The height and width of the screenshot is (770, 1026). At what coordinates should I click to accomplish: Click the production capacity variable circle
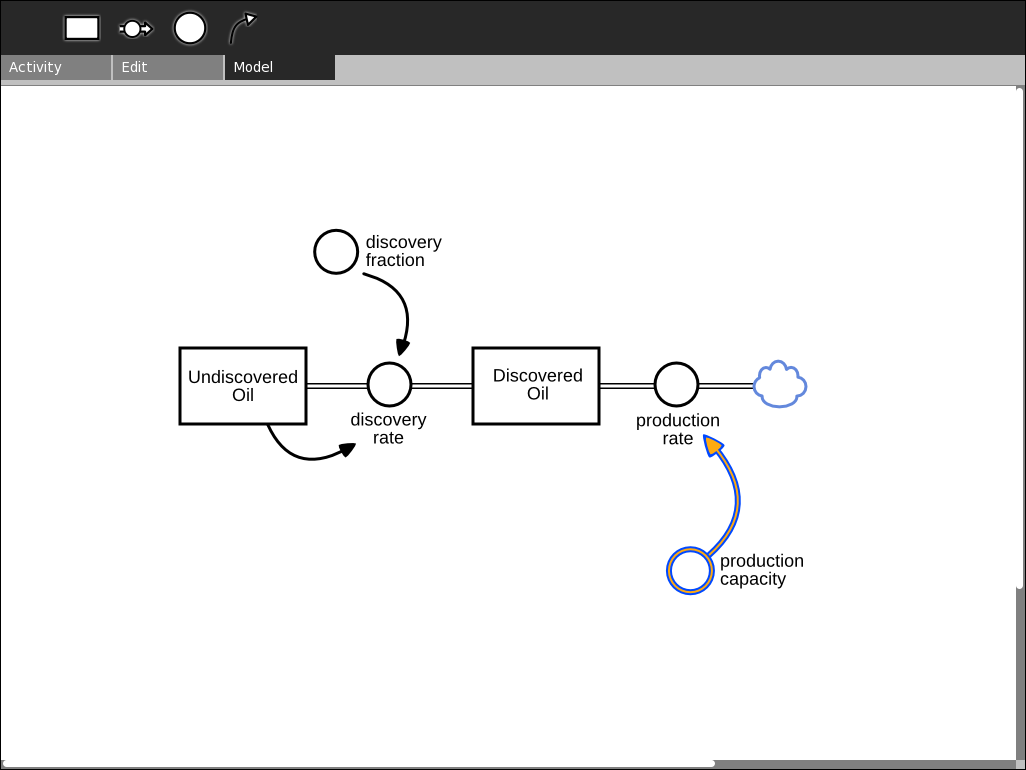pos(690,571)
